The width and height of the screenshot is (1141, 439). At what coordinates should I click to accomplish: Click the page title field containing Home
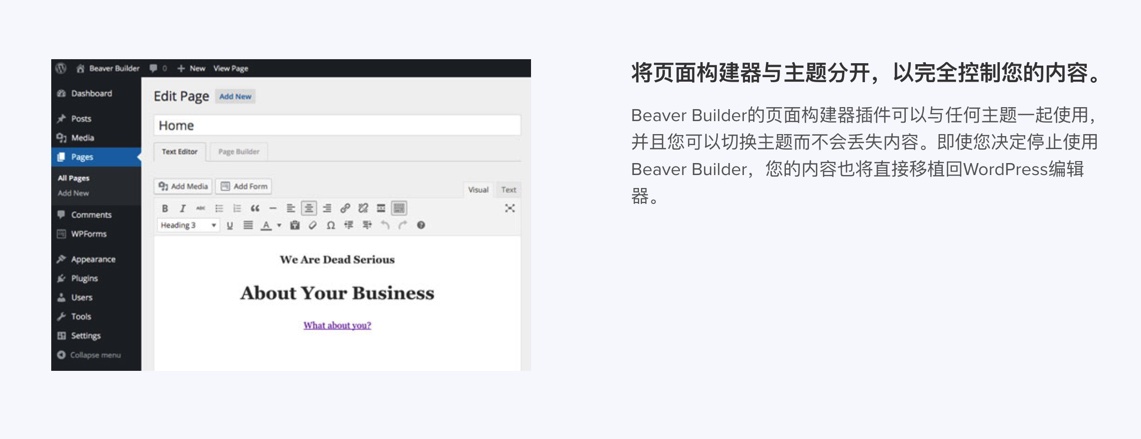pos(337,125)
